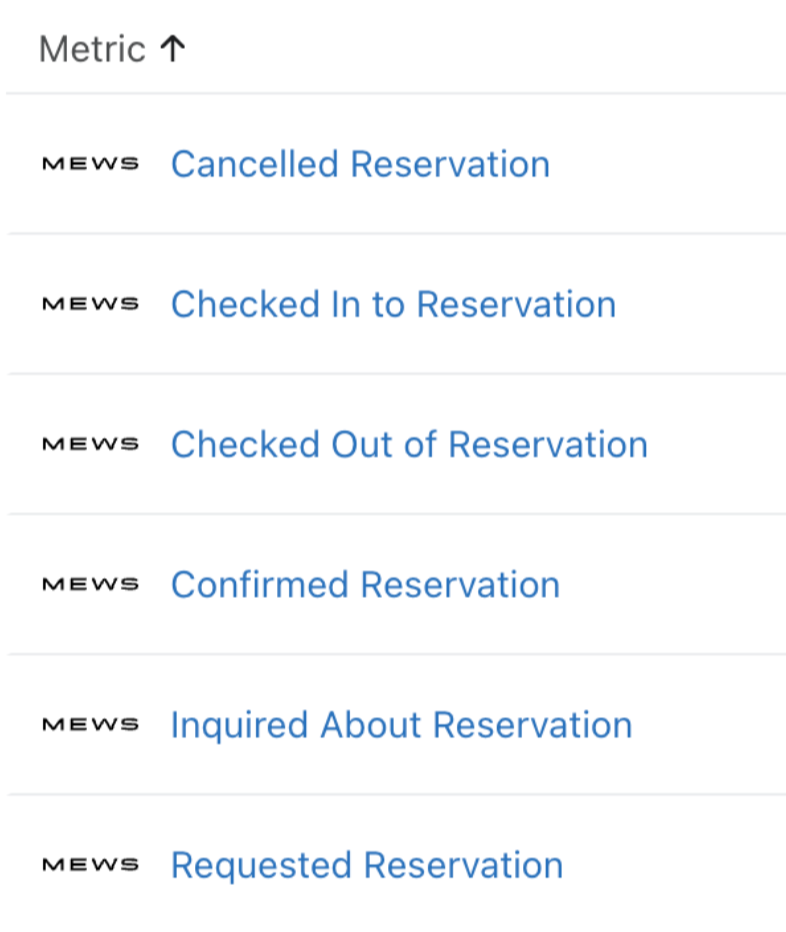Click the ascending sort arrow next to Metric

173,48
